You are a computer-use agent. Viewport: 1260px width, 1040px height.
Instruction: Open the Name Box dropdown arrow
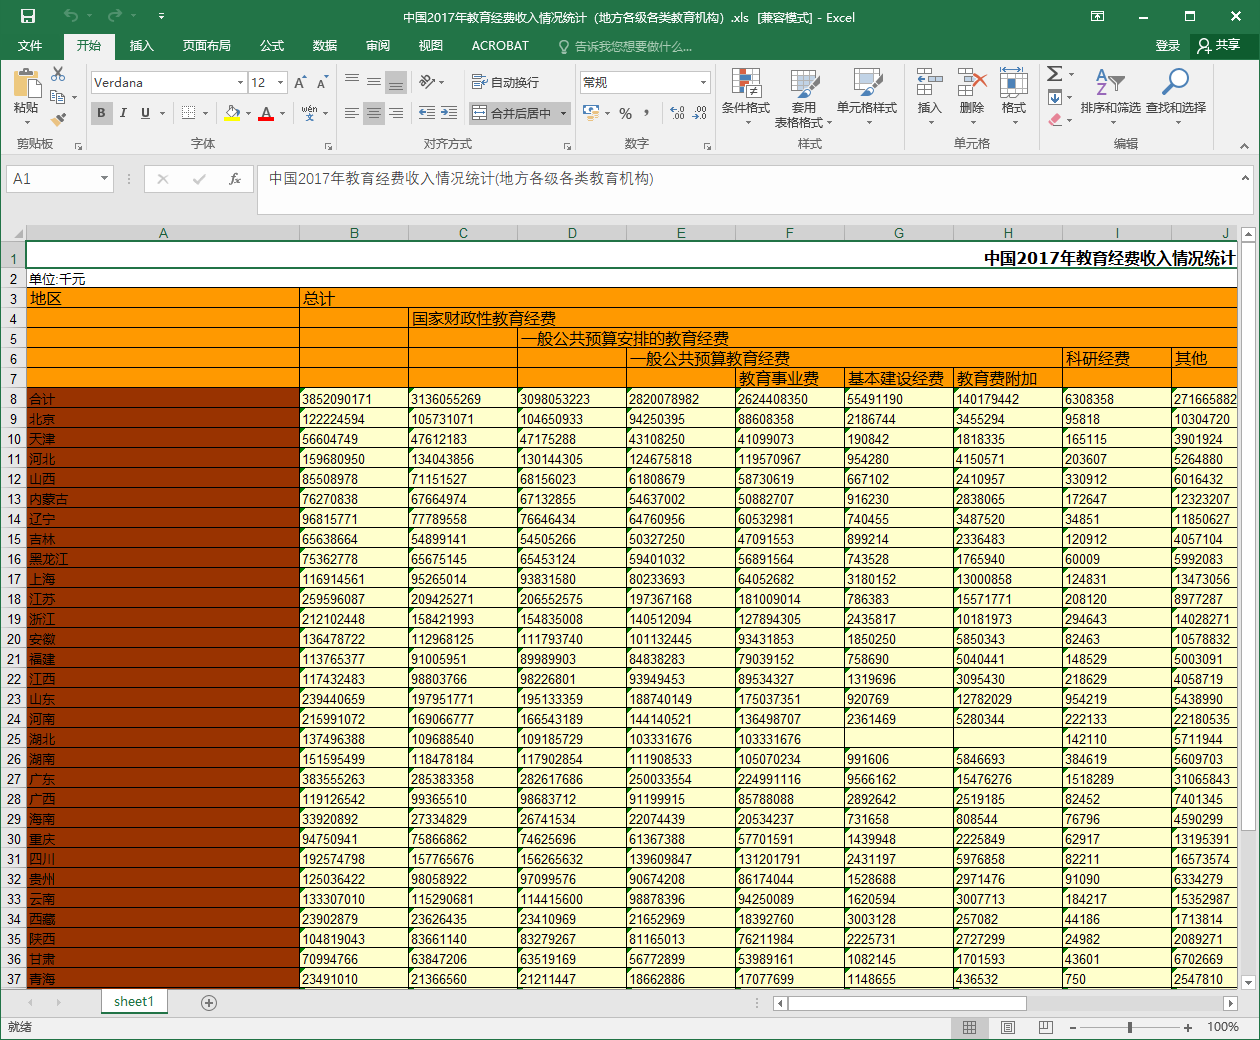tap(104, 179)
